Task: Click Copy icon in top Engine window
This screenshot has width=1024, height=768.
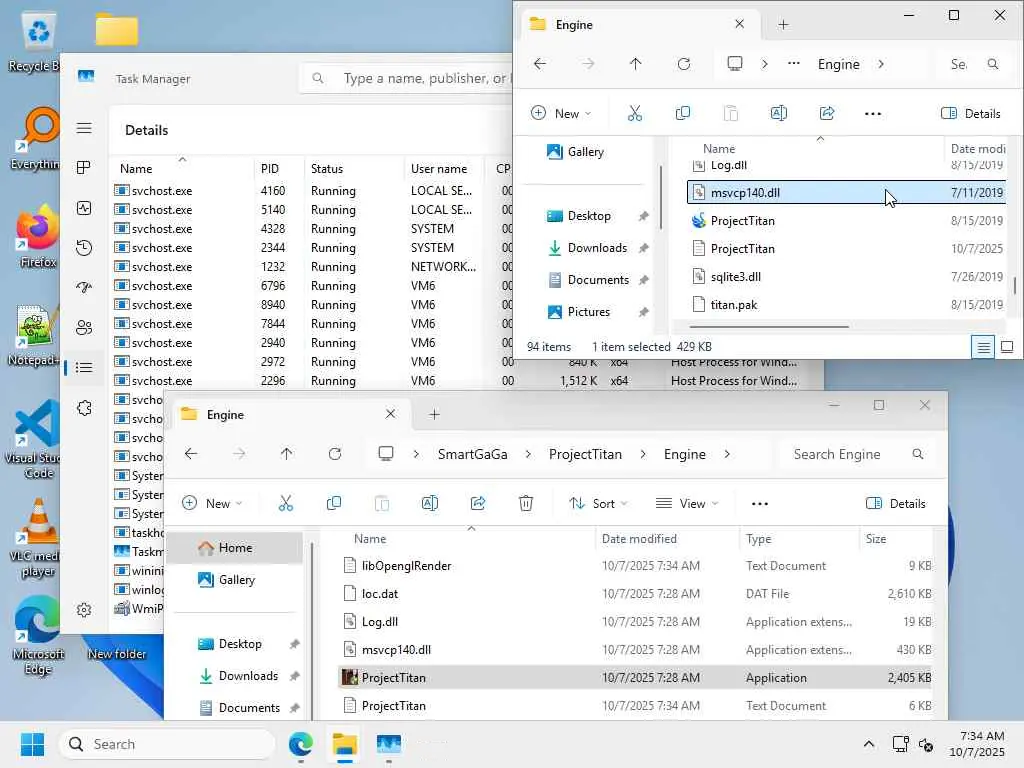Action: pos(682,113)
